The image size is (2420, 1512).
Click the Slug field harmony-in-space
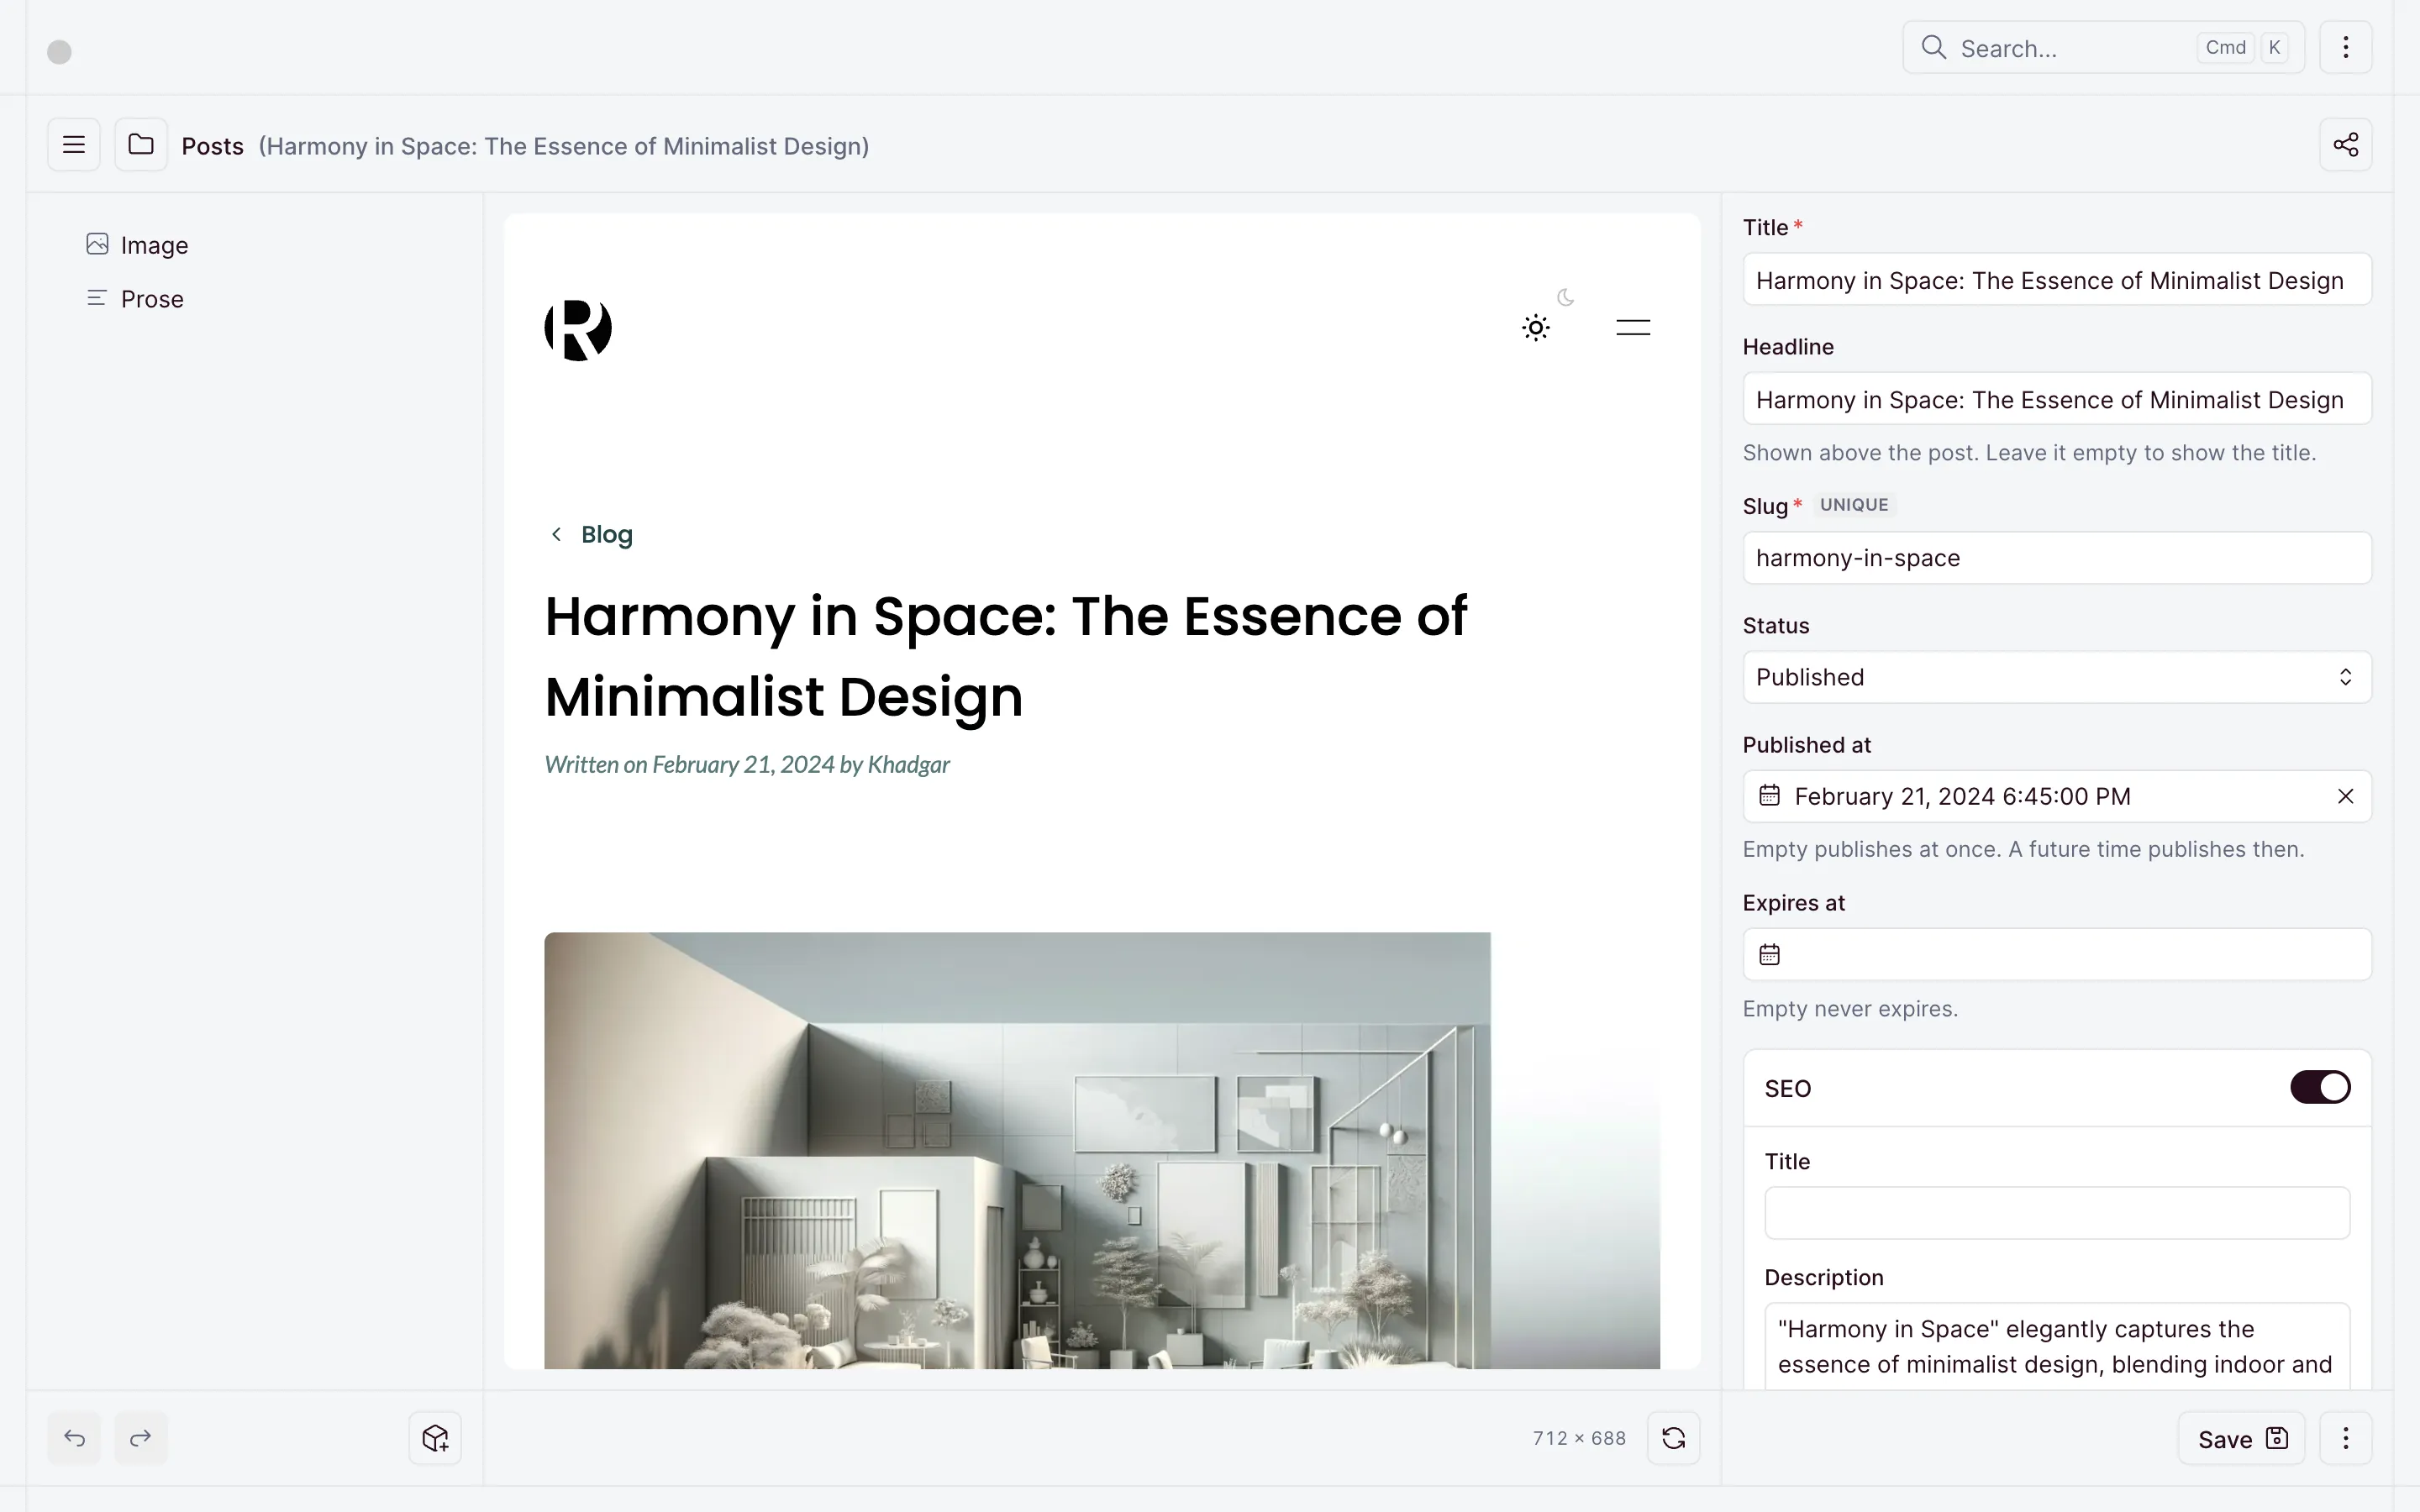[2057, 558]
